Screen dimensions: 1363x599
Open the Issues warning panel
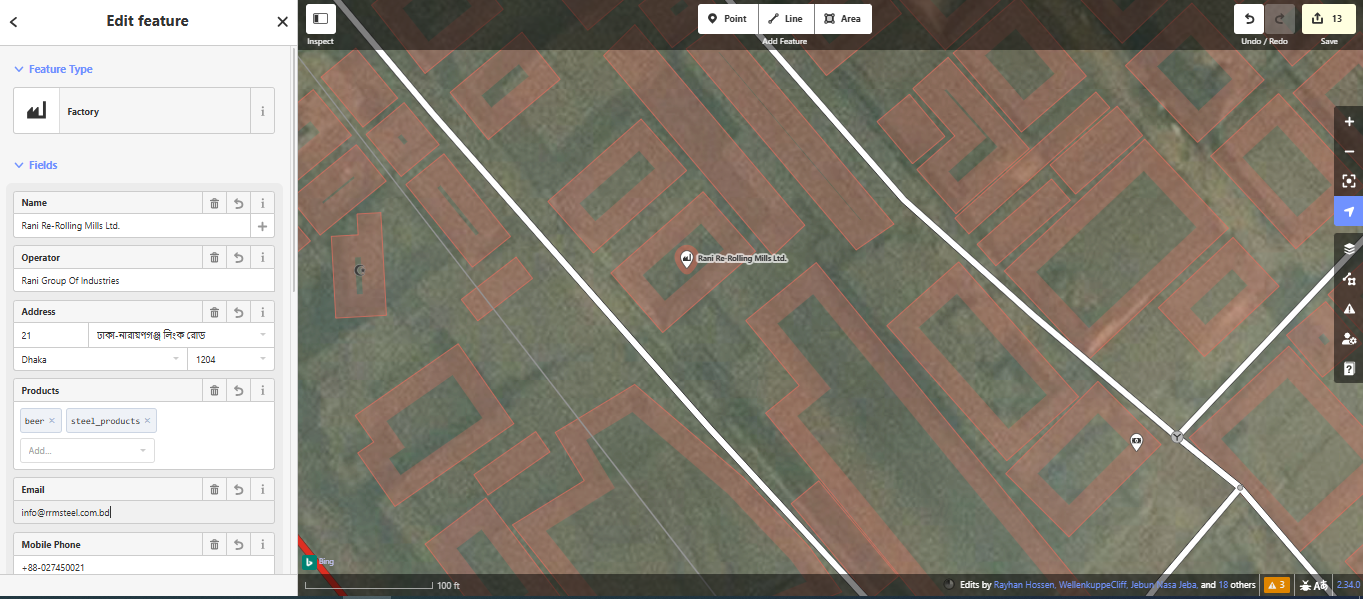coord(1349,308)
